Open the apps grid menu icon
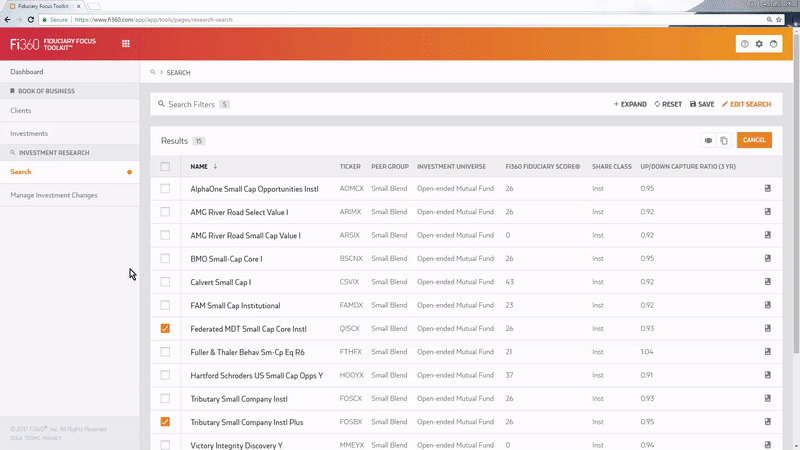The image size is (800, 450). tap(126, 44)
